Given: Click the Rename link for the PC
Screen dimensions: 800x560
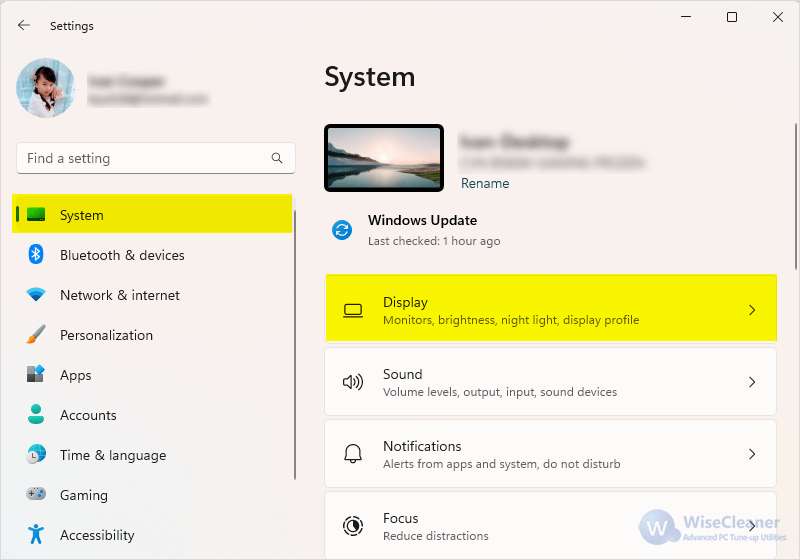Looking at the screenshot, I should click(485, 183).
